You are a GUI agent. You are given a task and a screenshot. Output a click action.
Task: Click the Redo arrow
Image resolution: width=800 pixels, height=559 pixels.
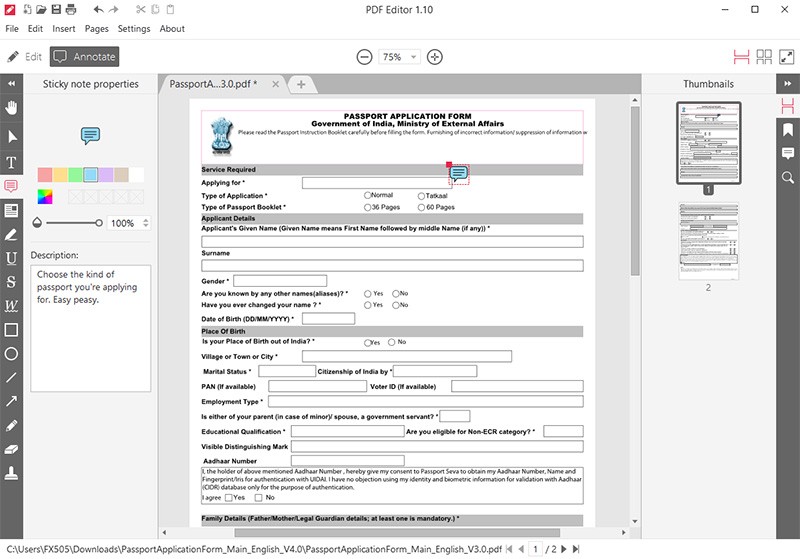click(x=113, y=9)
